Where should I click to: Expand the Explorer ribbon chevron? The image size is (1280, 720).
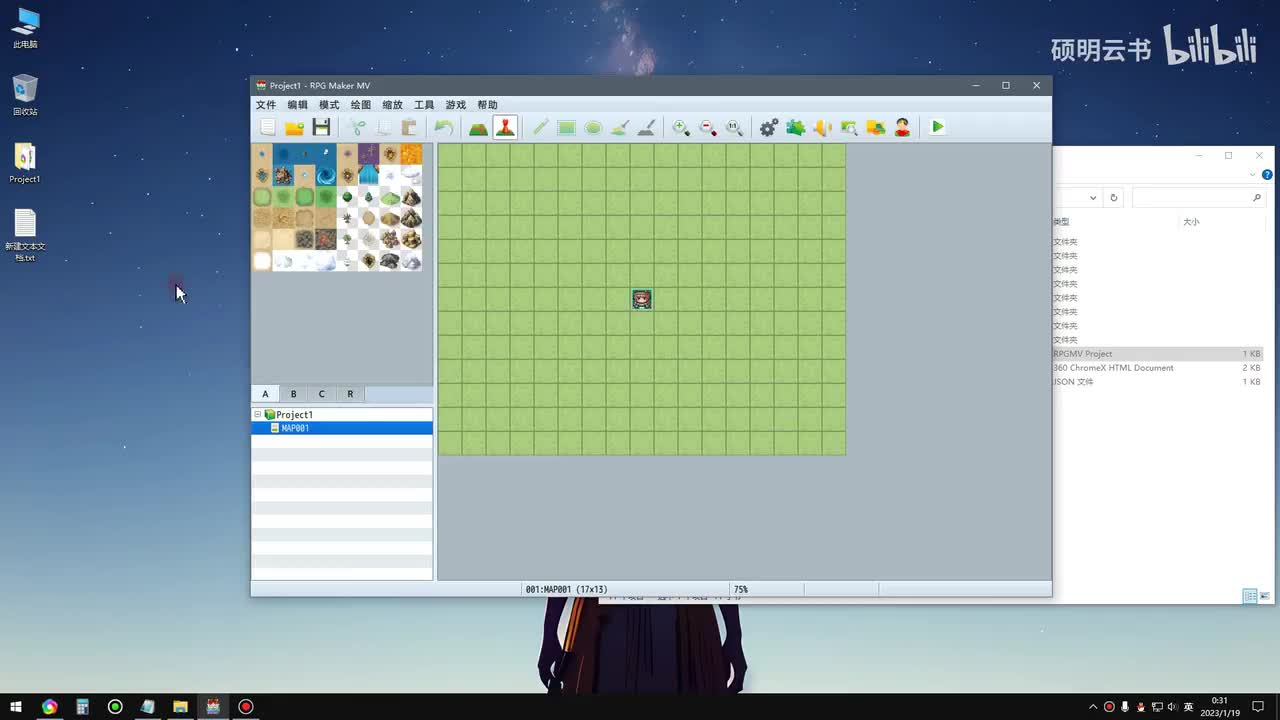[x=1253, y=175]
